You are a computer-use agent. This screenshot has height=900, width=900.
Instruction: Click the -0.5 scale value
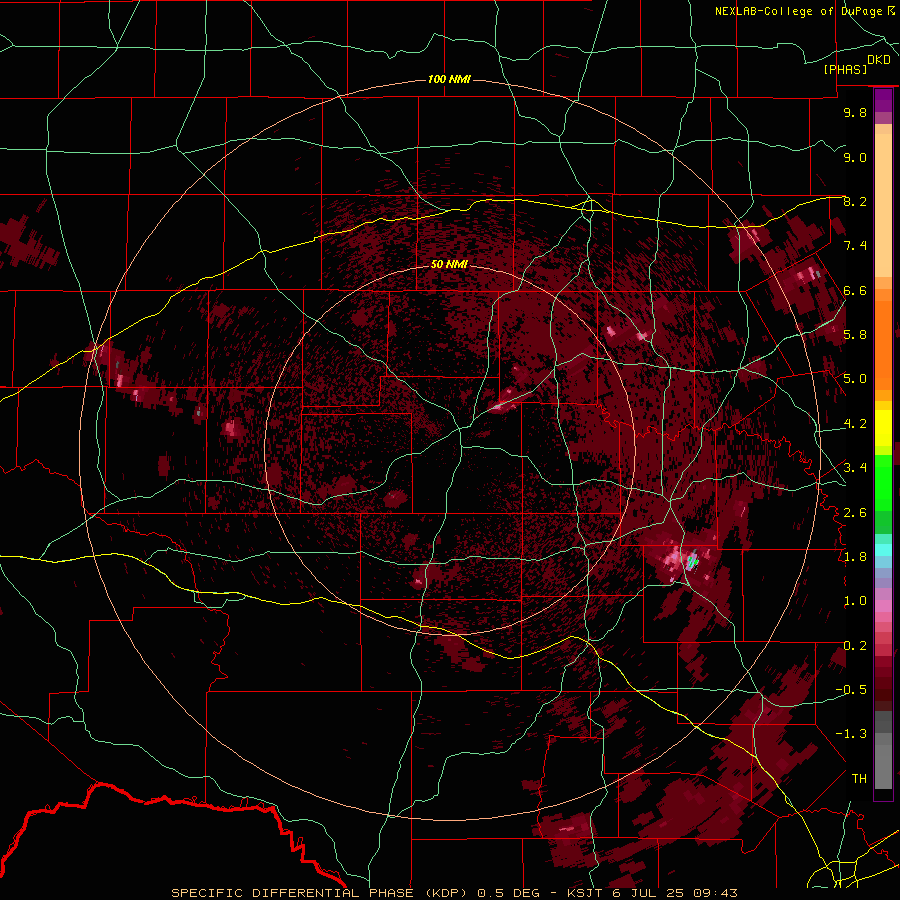tap(851, 690)
